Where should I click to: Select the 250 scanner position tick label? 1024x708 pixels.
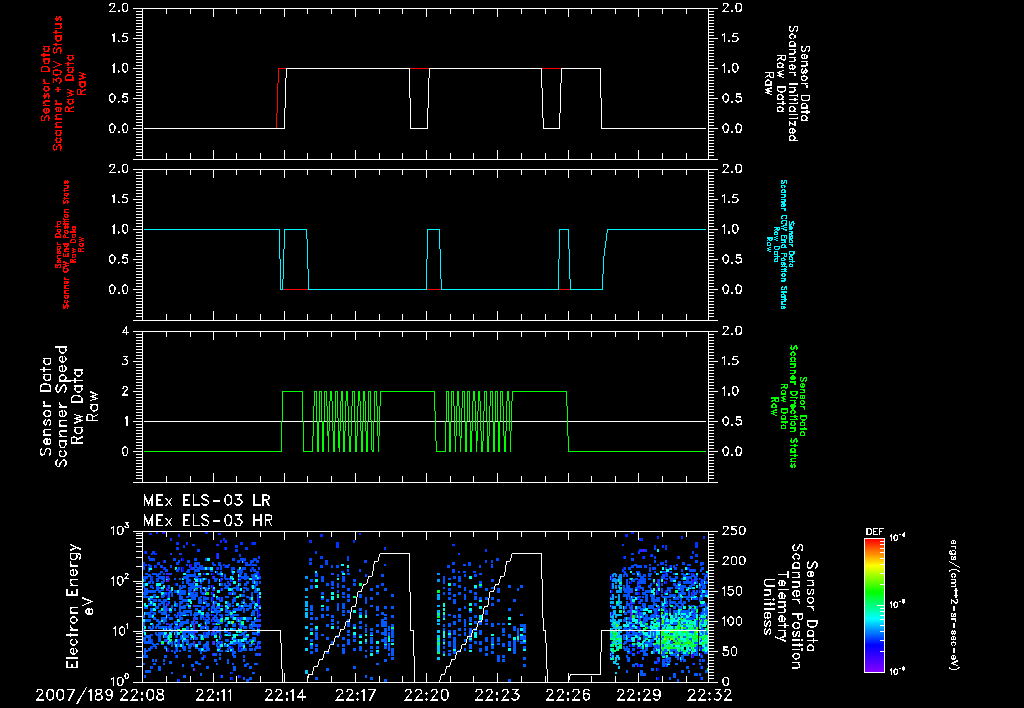pyautogui.click(x=733, y=531)
